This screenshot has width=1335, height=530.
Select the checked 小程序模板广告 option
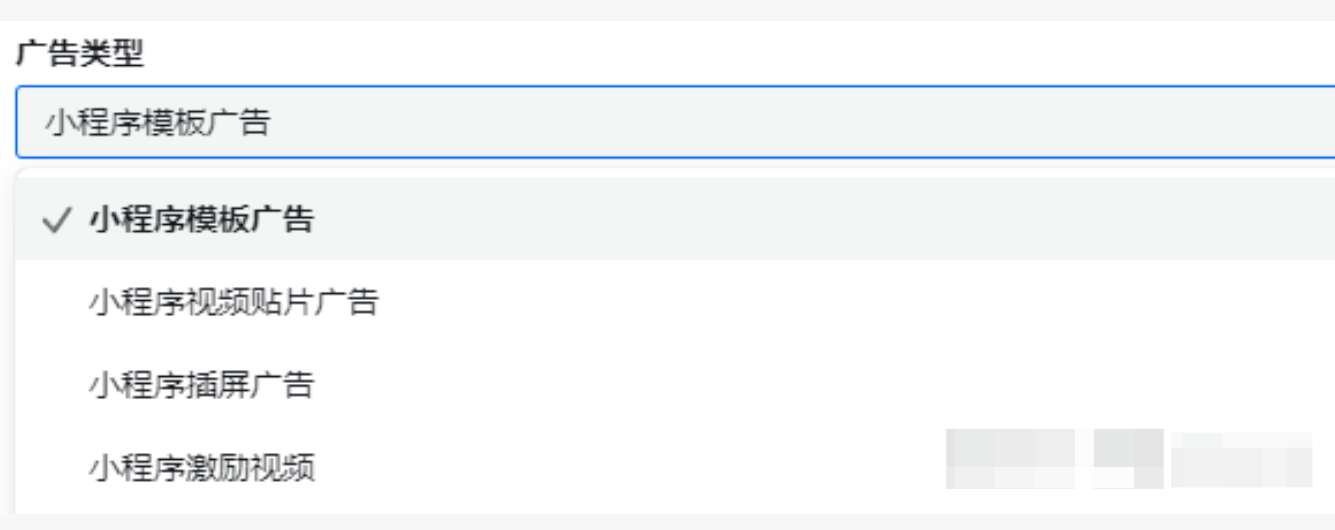[x=201, y=220]
